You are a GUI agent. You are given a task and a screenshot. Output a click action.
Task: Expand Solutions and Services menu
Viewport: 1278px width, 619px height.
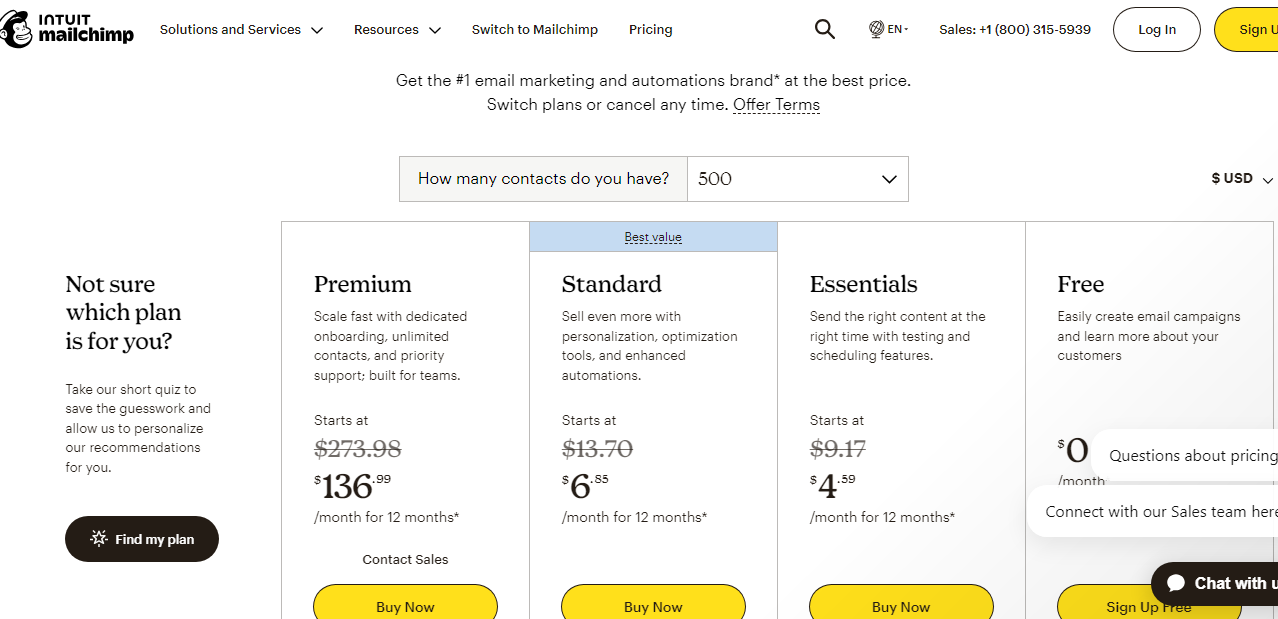coord(241,30)
